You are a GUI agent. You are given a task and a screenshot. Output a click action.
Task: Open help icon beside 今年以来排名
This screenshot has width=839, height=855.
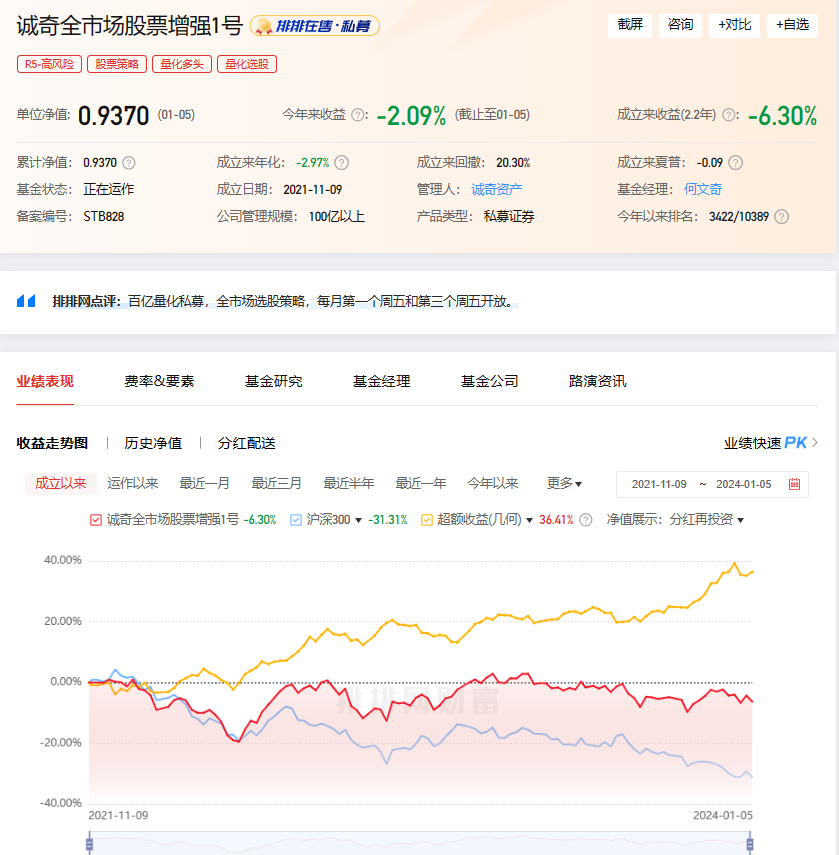pyautogui.click(x=781, y=216)
